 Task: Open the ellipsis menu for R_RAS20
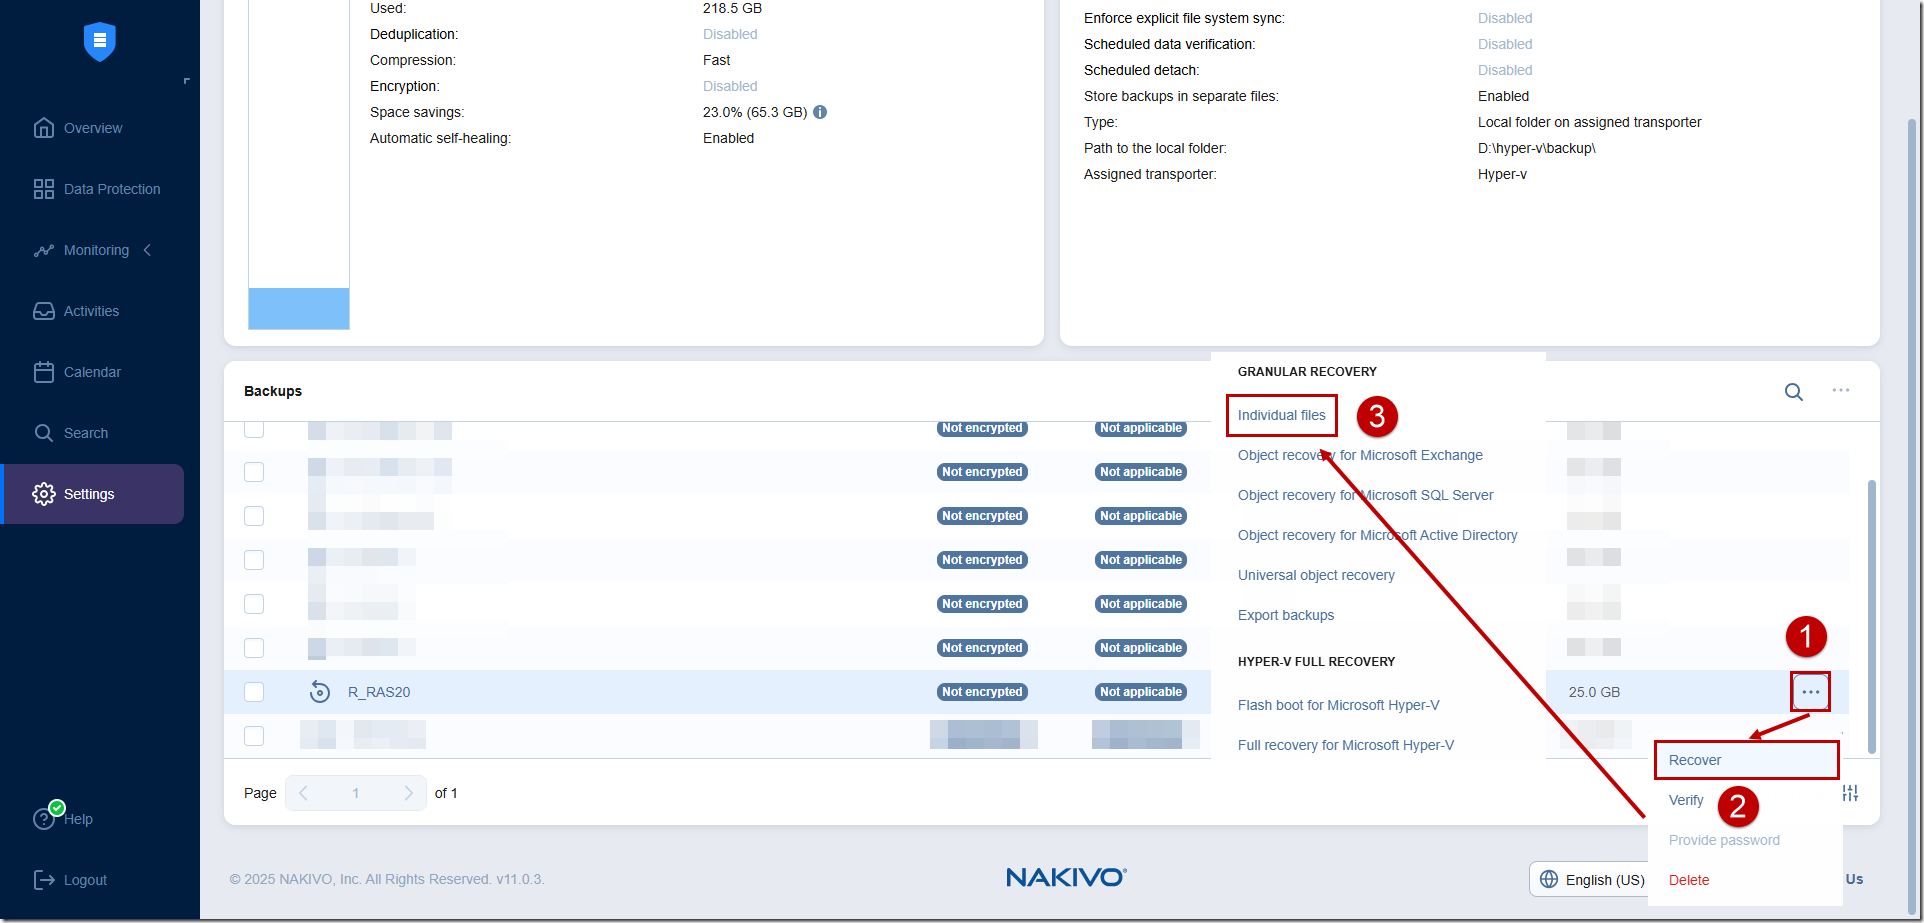click(x=1811, y=692)
